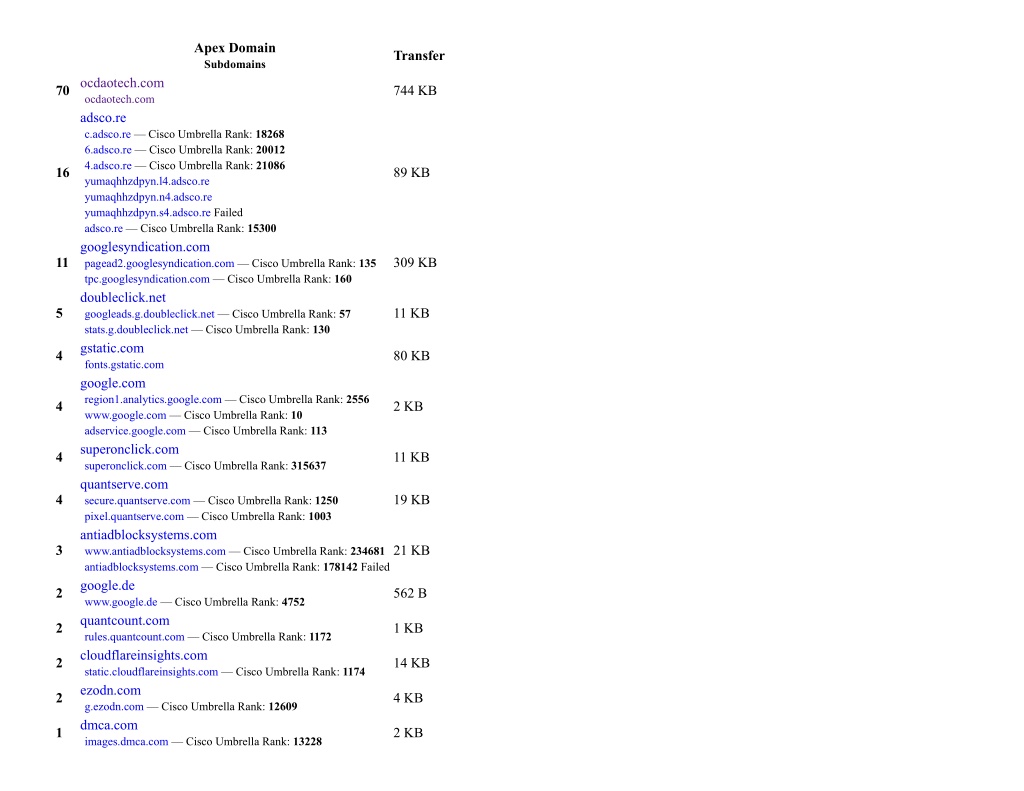
Task: Click the yumaqhhzdpyn.n4.adsco.re link
Action: (148, 197)
